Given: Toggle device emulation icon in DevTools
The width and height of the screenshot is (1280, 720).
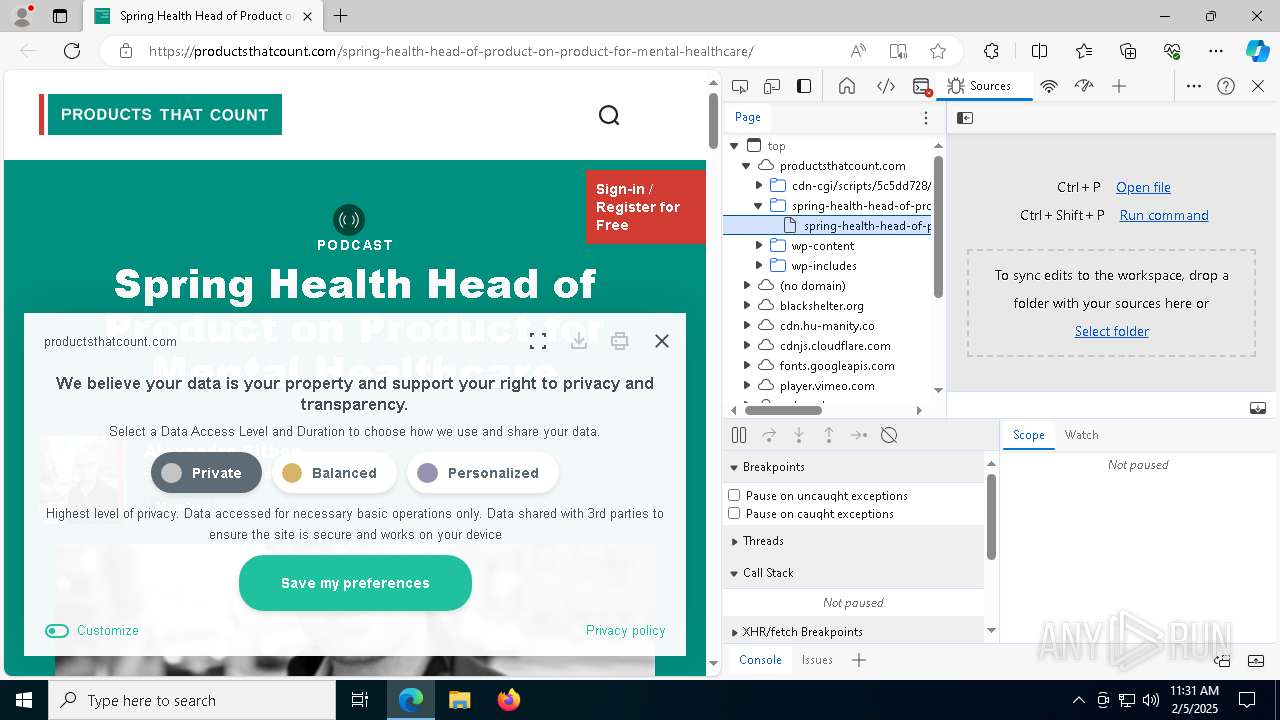Looking at the screenshot, I should click(772, 86).
